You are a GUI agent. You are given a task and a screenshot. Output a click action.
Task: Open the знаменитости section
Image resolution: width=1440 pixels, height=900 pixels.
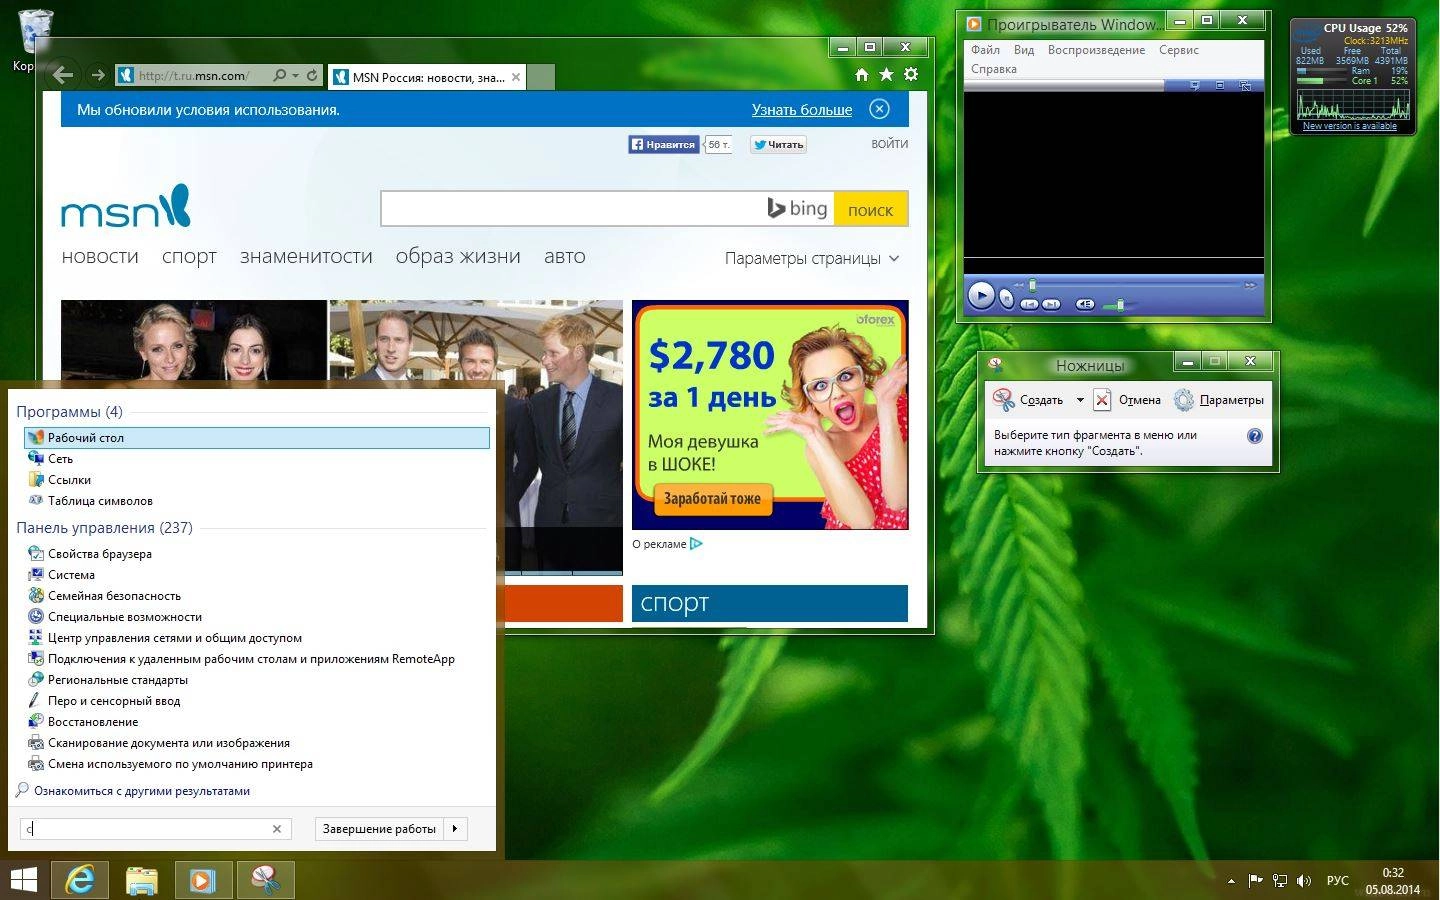click(x=306, y=256)
